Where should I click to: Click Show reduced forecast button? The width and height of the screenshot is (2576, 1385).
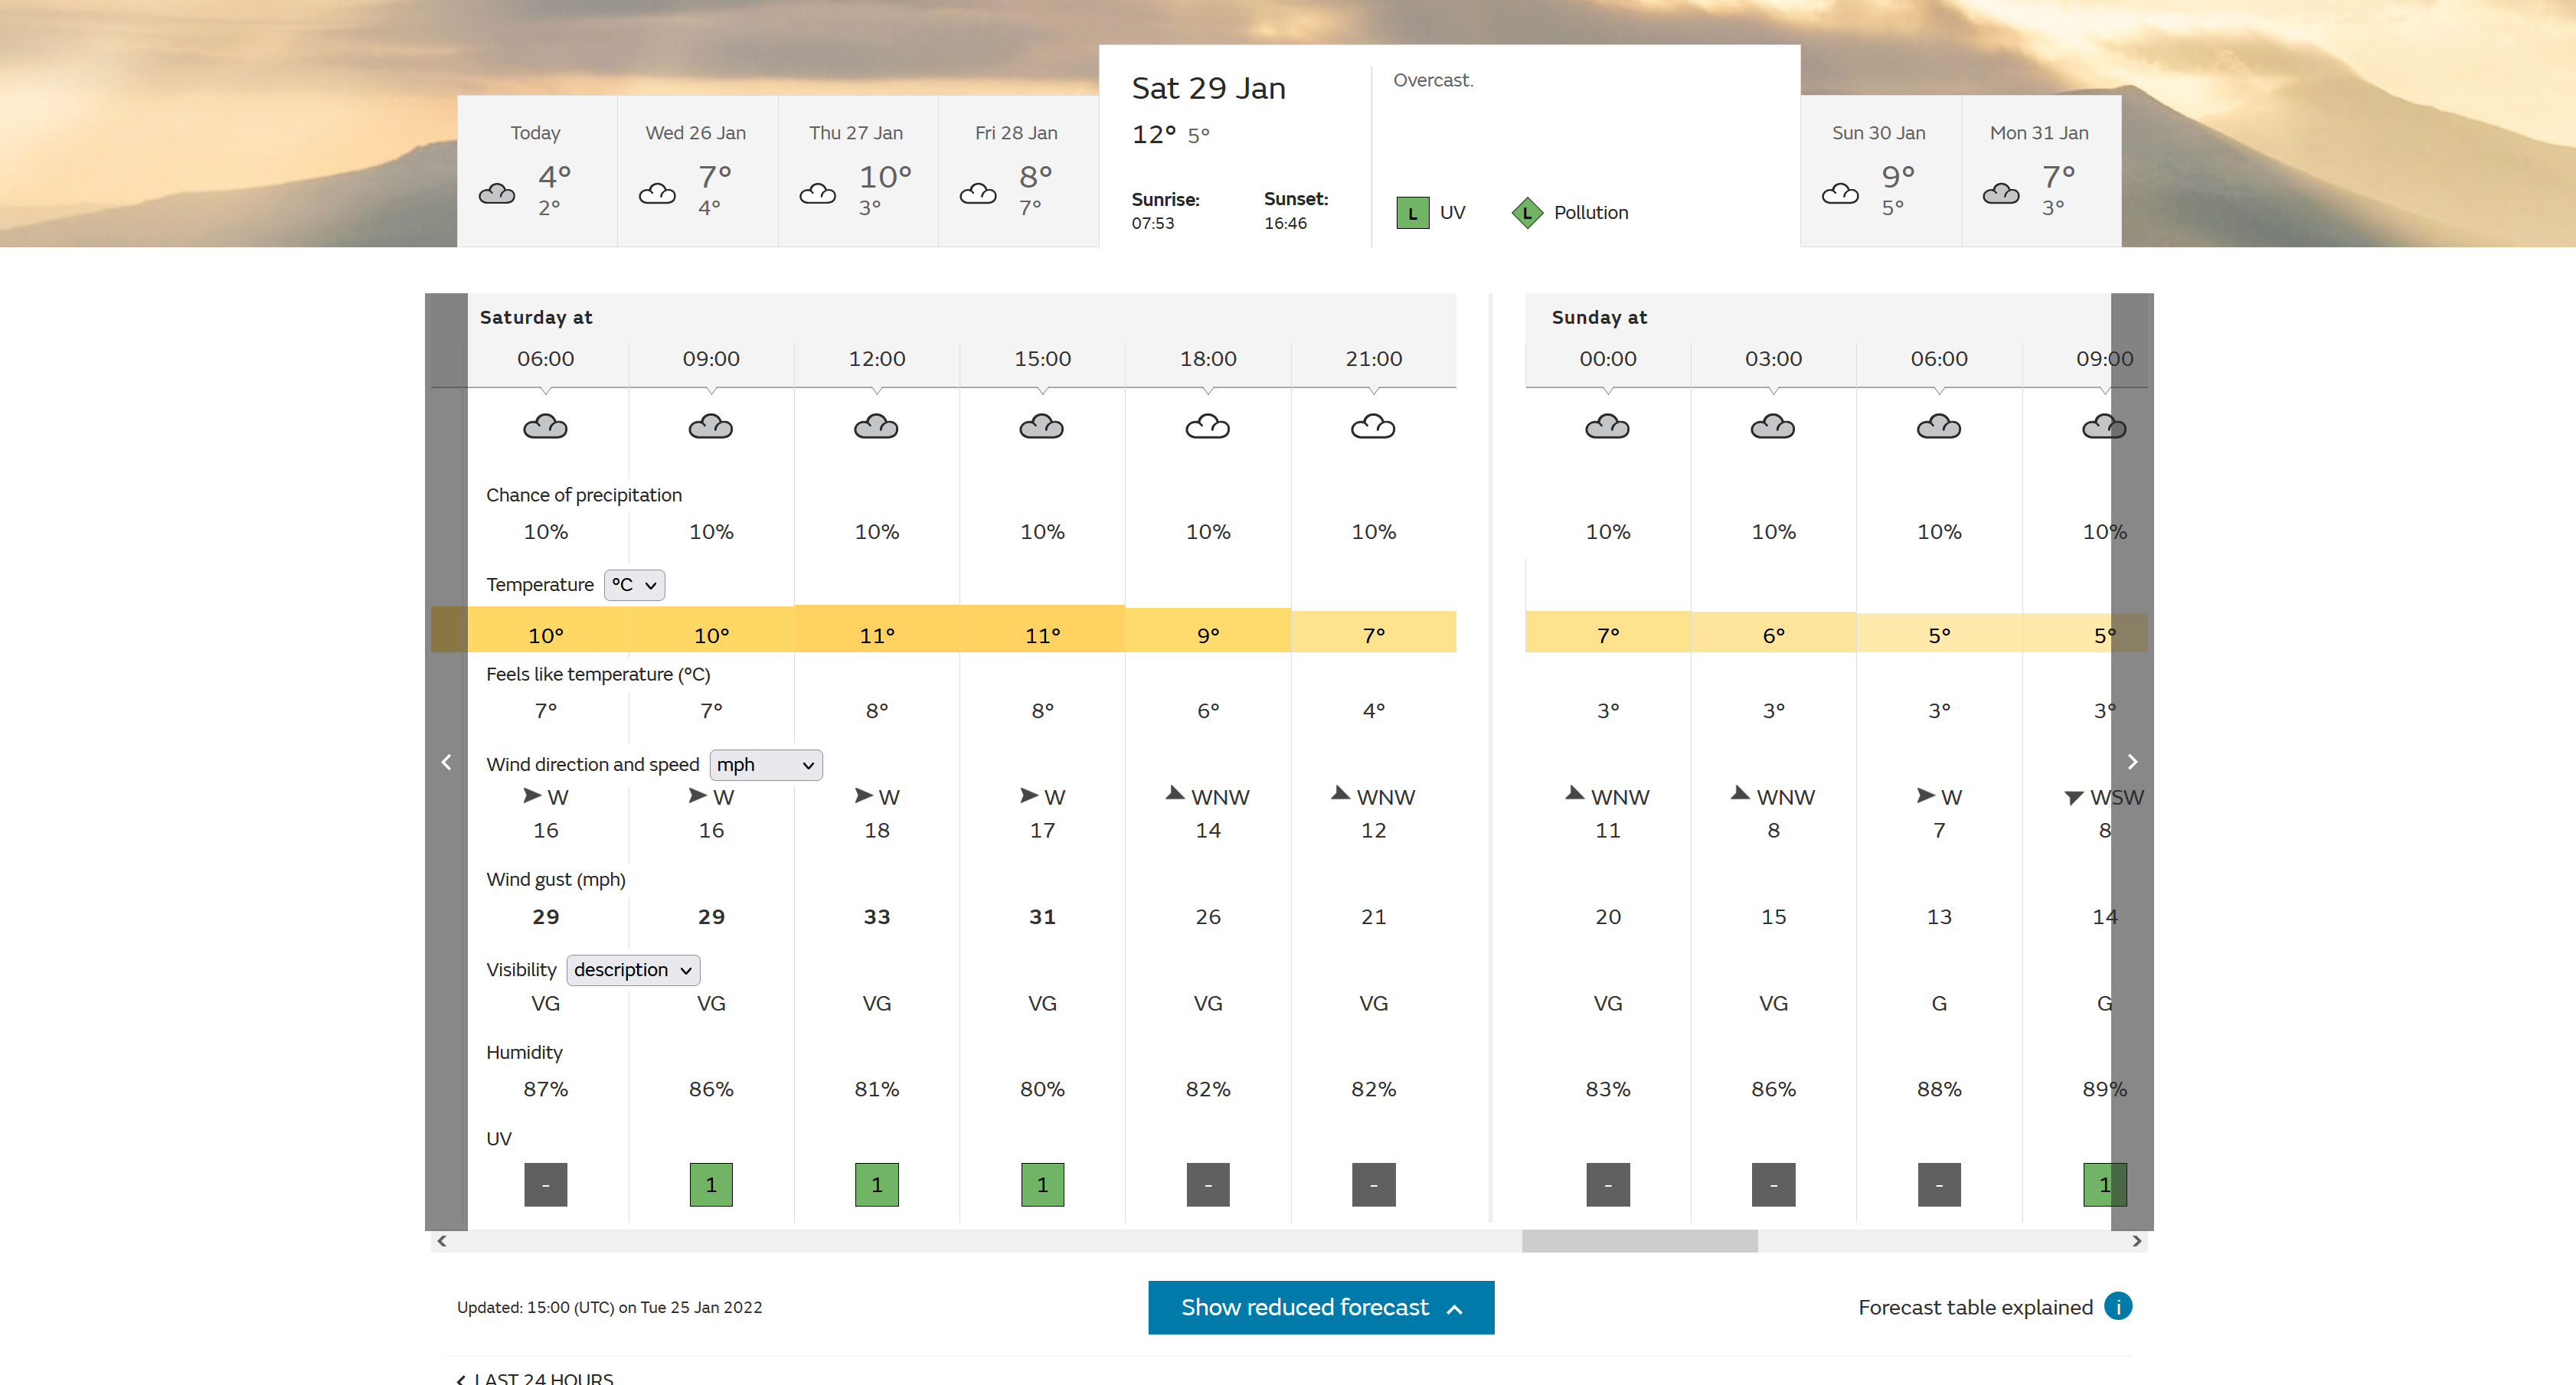pyautogui.click(x=1320, y=1307)
